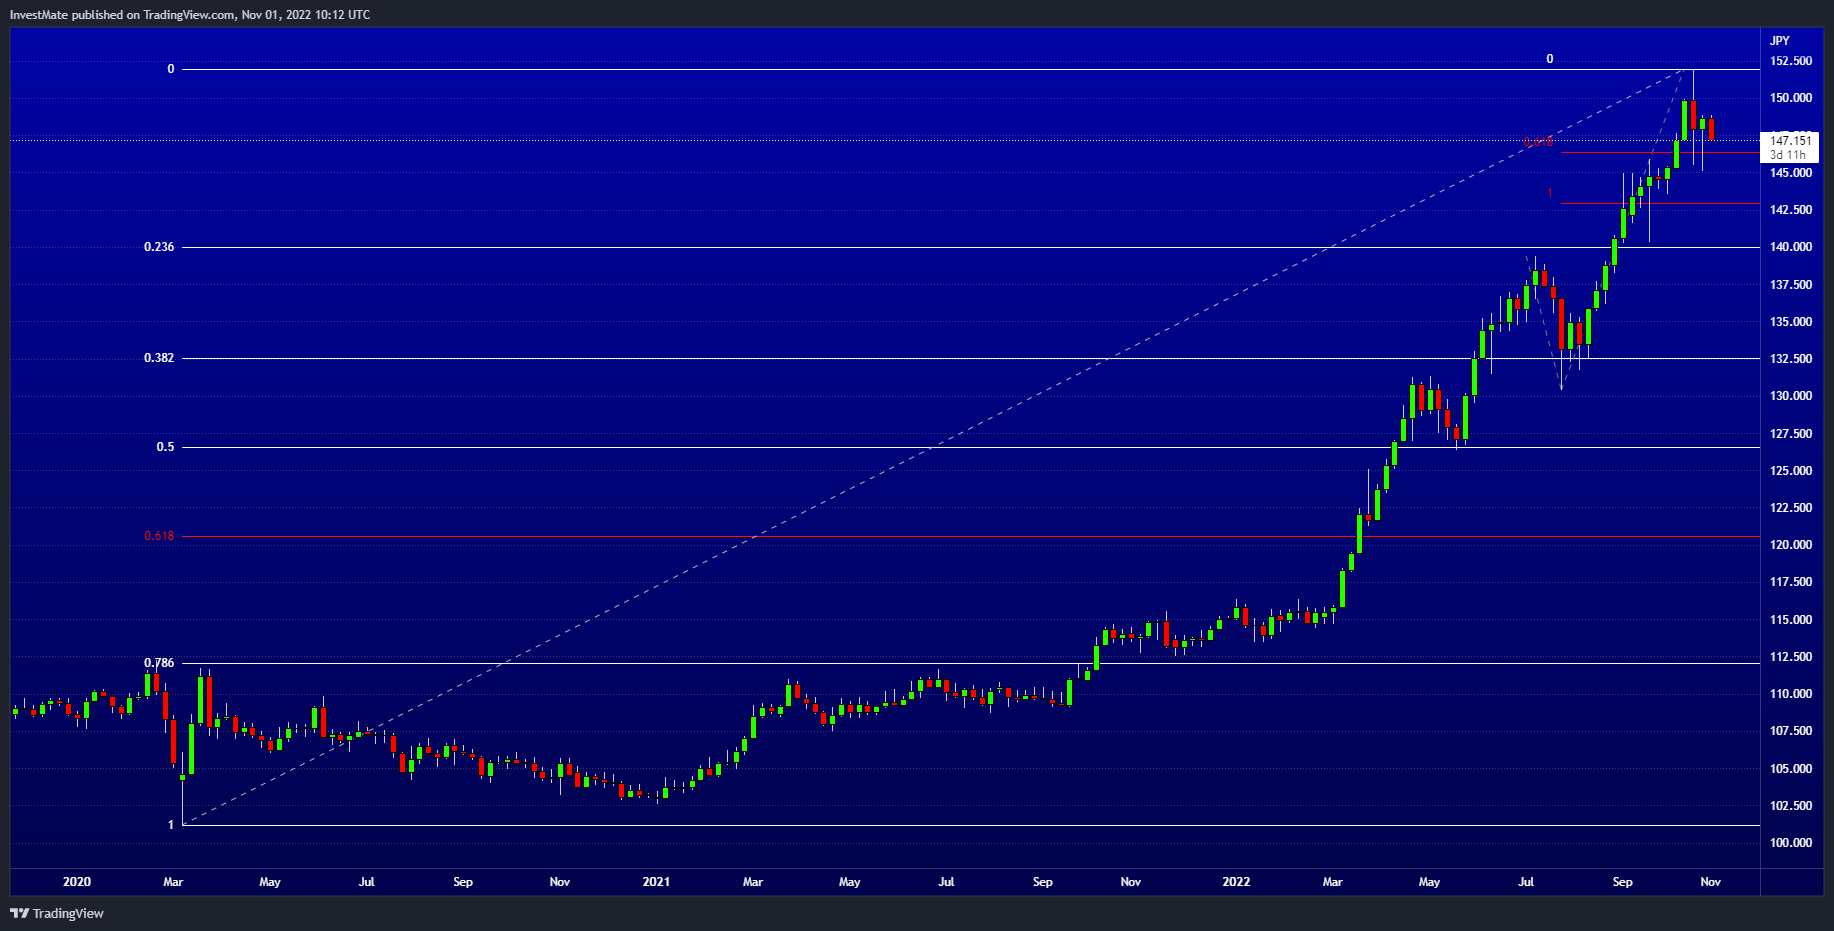Click the 3d 11h countdown label

1787,155
